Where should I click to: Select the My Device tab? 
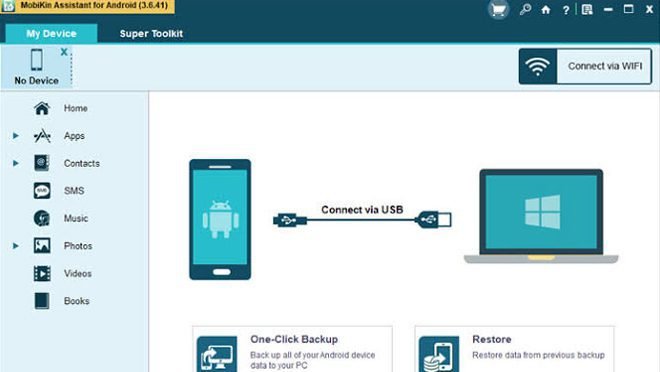(51, 33)
